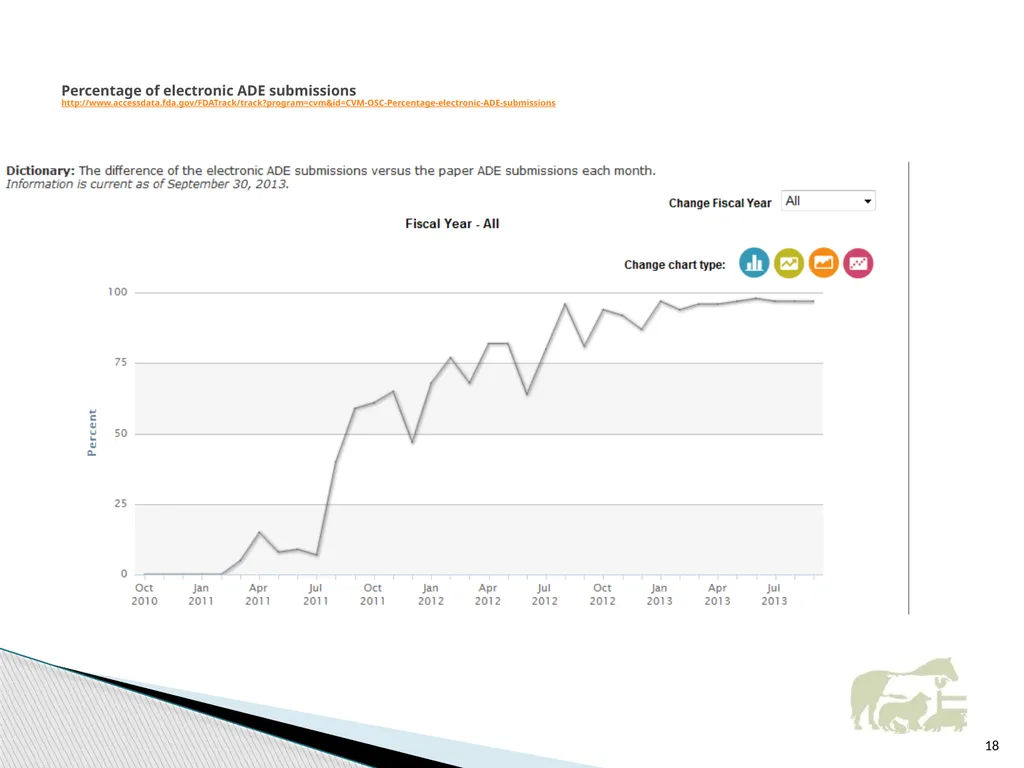
Task: Click the 'Percentage of electronic ADE submissions' heading
Action: [209, 90]
